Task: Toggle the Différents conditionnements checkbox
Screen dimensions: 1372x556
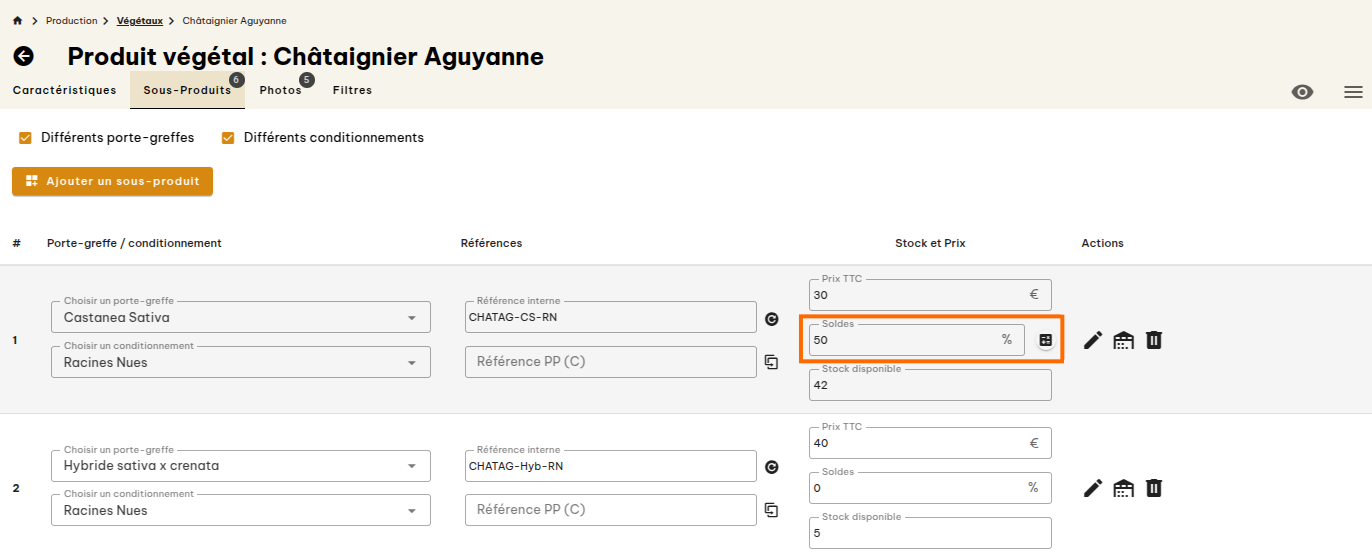Action: point(228,138)
